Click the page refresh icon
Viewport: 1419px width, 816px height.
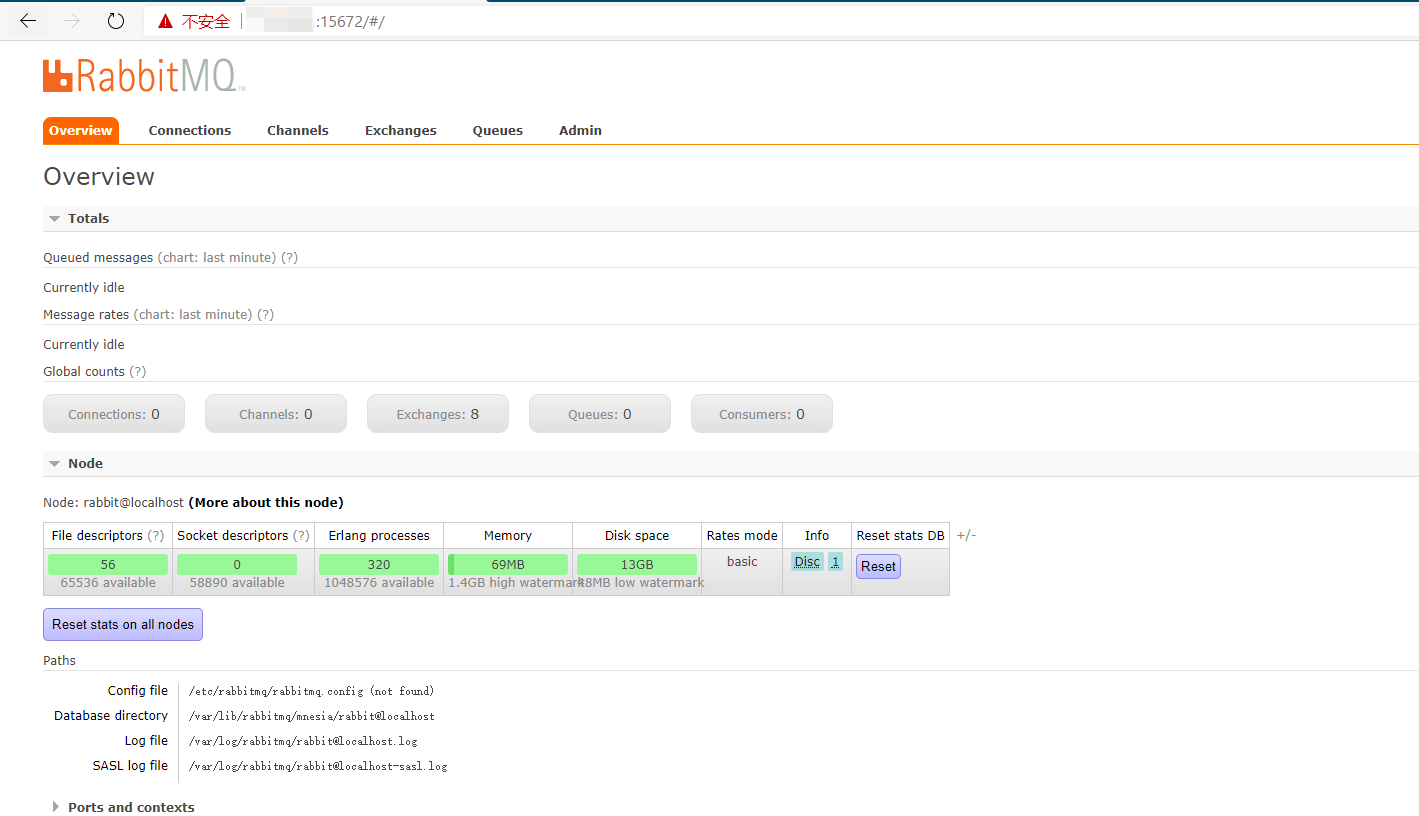(115, 20)
